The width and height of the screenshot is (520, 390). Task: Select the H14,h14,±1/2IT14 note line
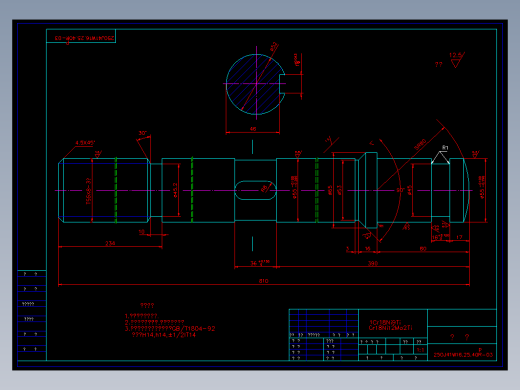point(164,335)
